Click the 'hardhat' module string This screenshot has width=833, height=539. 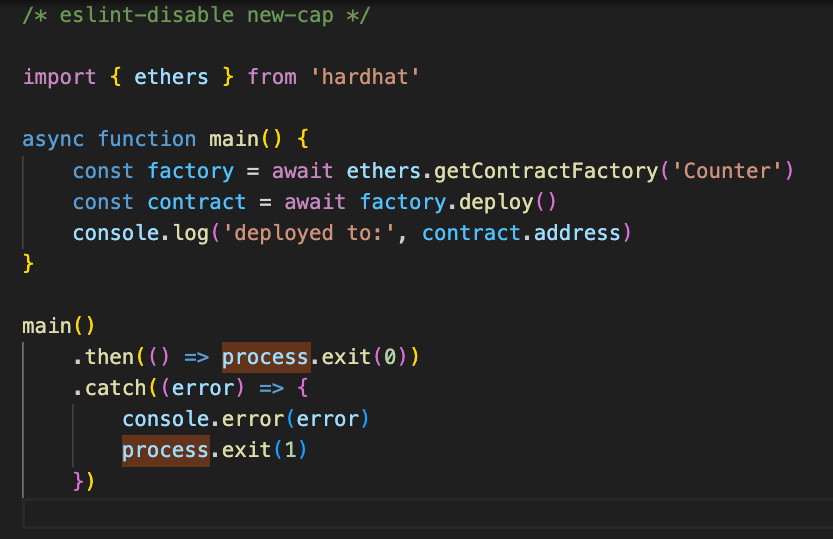tap(365, 77)
